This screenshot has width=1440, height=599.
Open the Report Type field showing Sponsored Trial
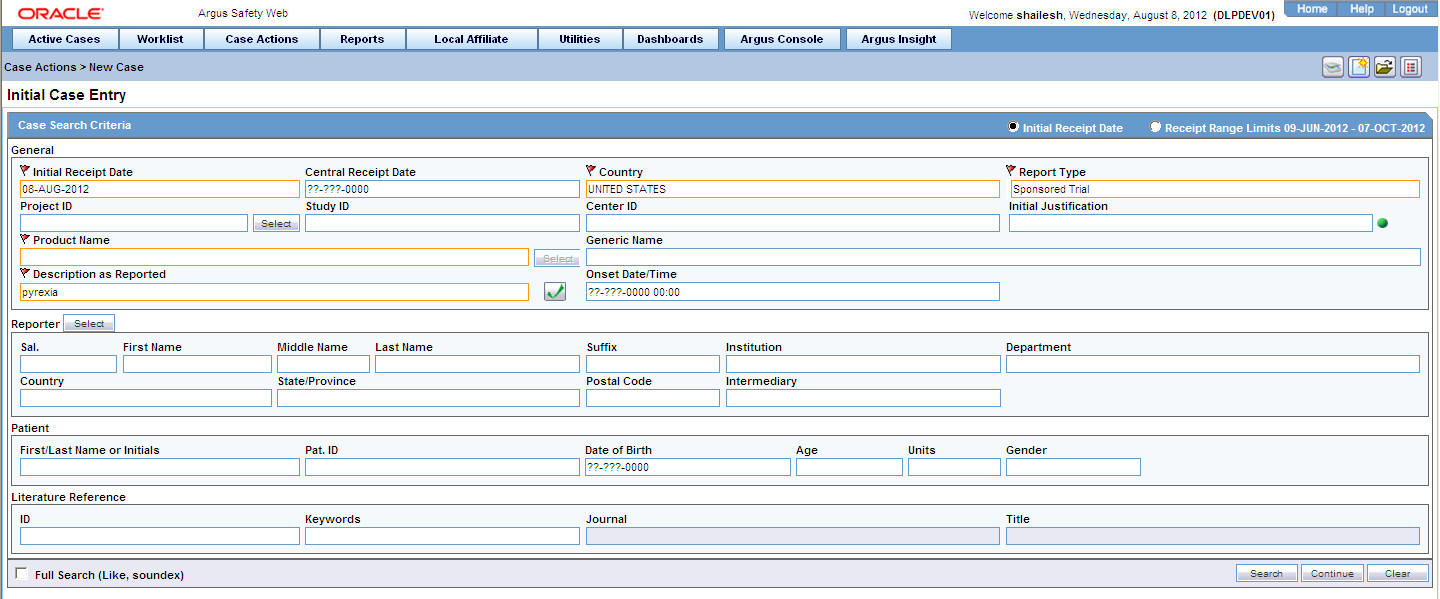1214,189
